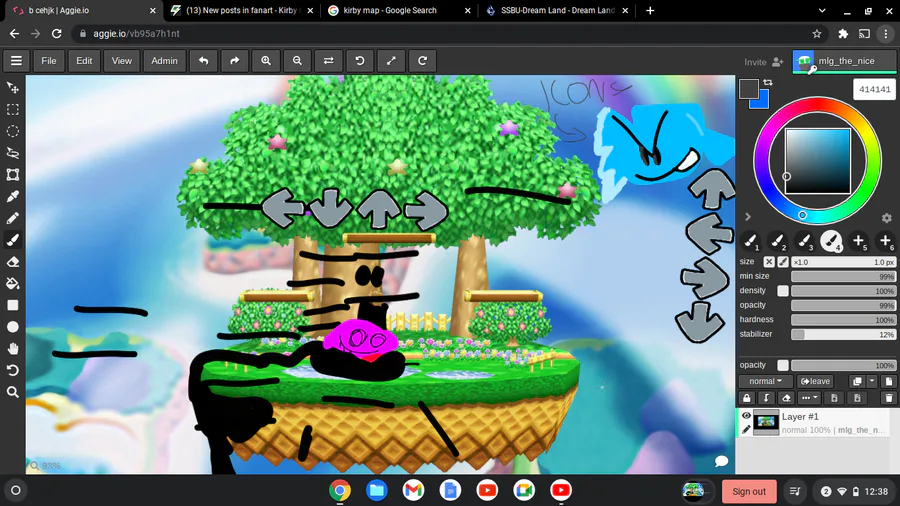The image size is (900, 506).
Task: Click the redo arrow button
Action: click(235, 61)
